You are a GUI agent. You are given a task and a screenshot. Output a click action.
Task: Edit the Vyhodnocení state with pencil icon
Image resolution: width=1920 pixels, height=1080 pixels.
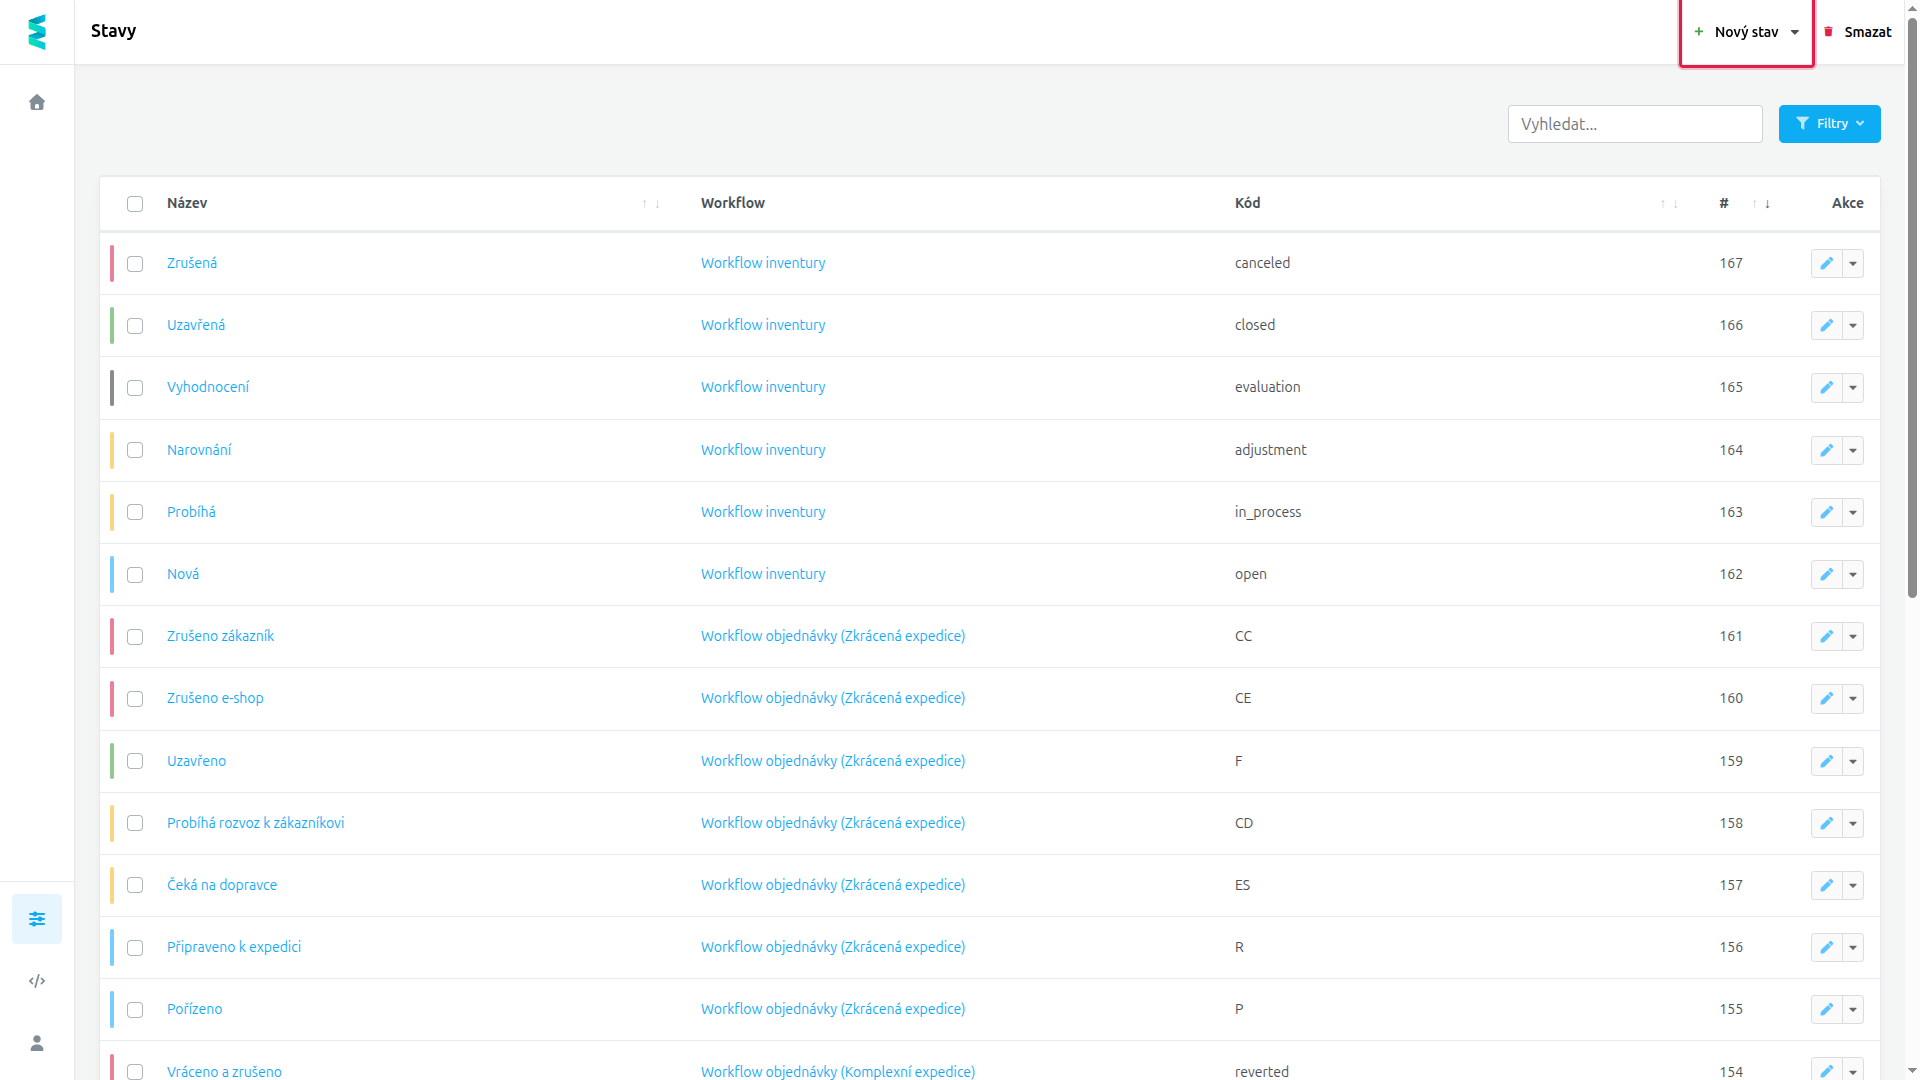(x=1826, y=387)
